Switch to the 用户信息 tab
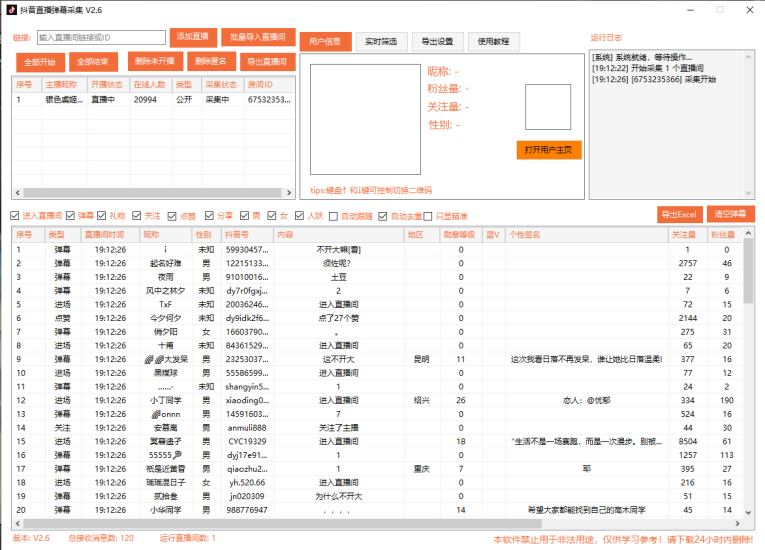Viewport: 765px width, 550px height. [325, 41]
